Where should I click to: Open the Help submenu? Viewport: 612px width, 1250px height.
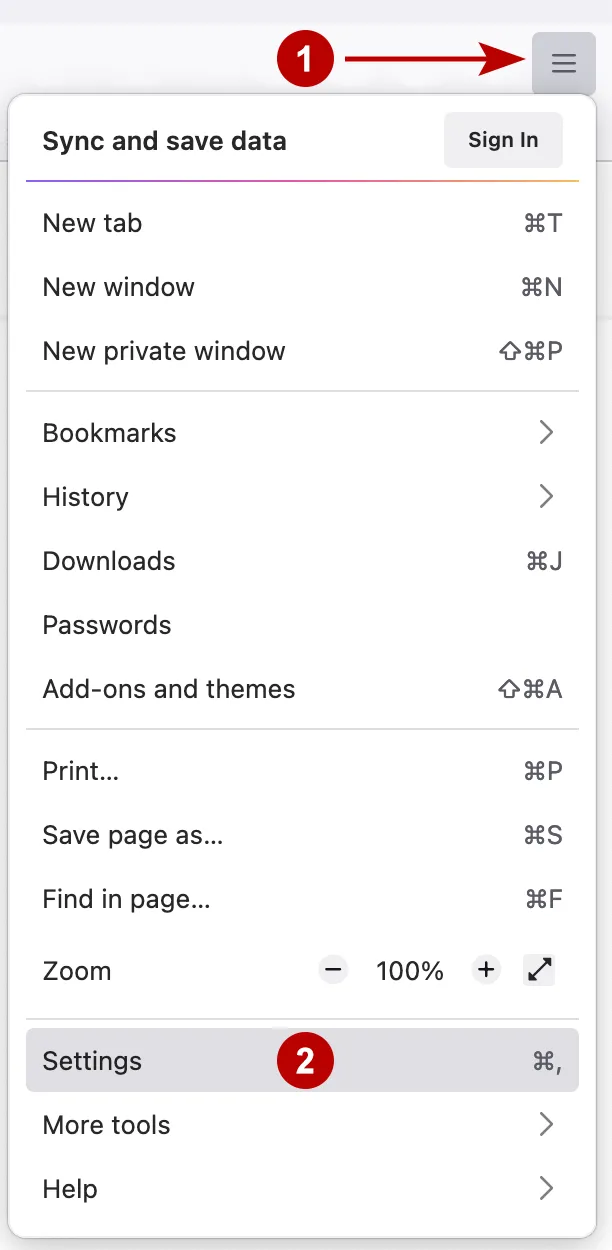click(545, 1188)
